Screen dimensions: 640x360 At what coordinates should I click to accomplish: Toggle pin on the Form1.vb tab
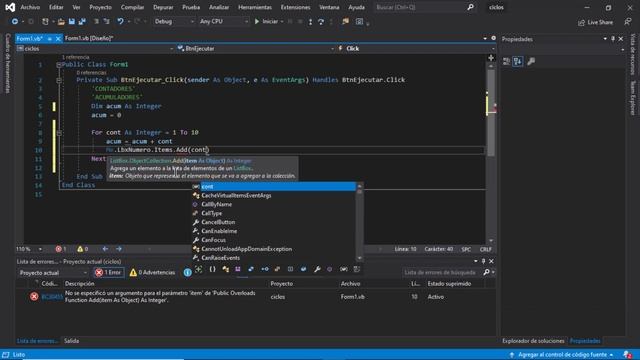(49, 39)
